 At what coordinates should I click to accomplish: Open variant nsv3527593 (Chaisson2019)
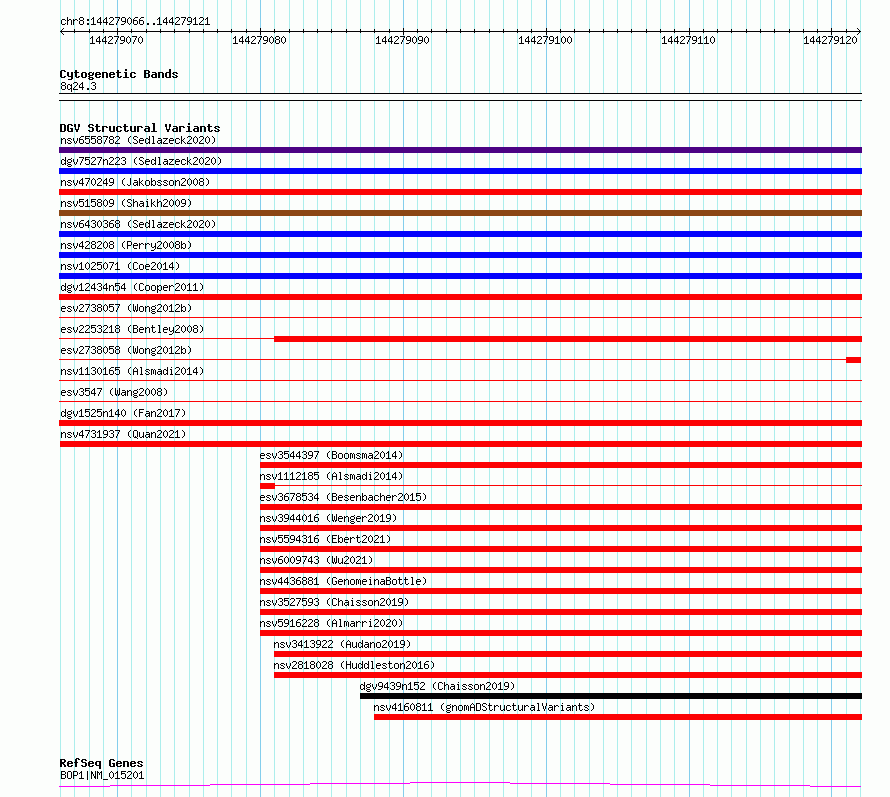point(334,602)
